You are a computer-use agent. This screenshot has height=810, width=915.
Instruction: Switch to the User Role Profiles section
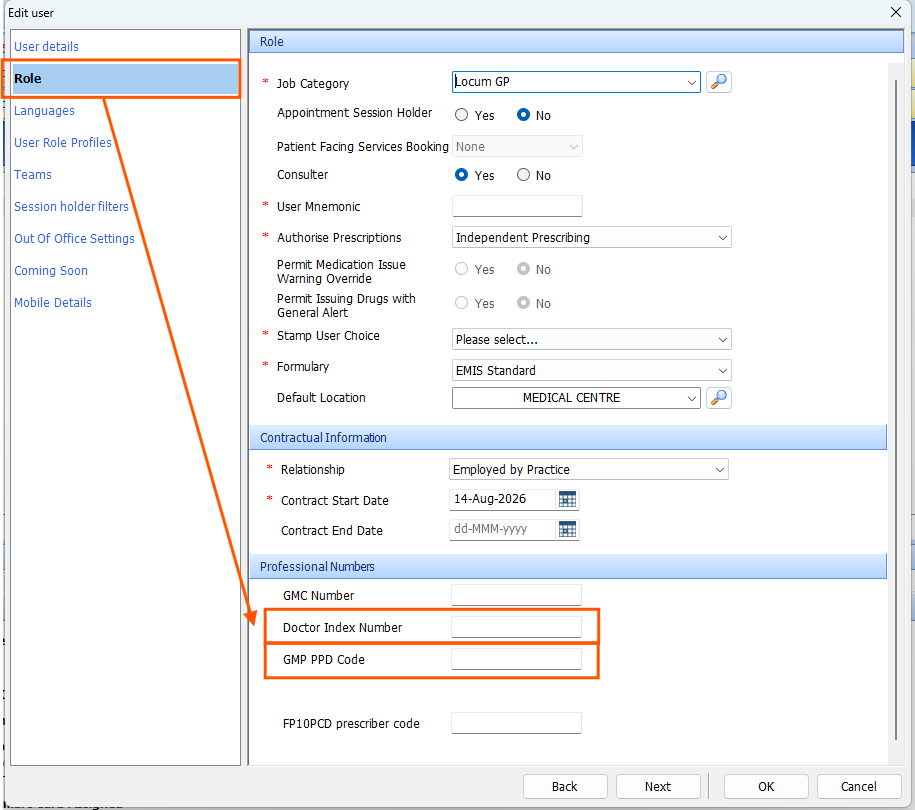[x=62, y=143]
